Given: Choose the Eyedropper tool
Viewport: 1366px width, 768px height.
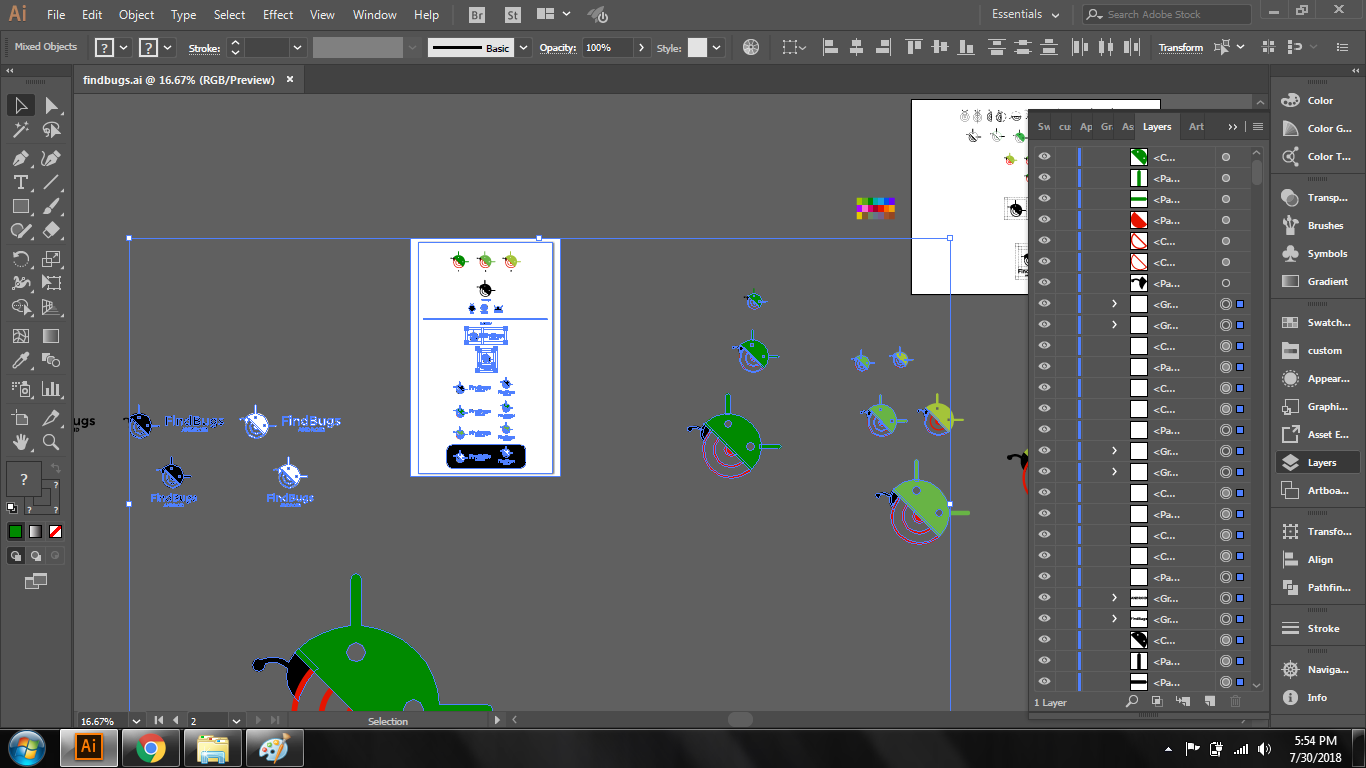Looking at the screenshot, I should 20,361.
